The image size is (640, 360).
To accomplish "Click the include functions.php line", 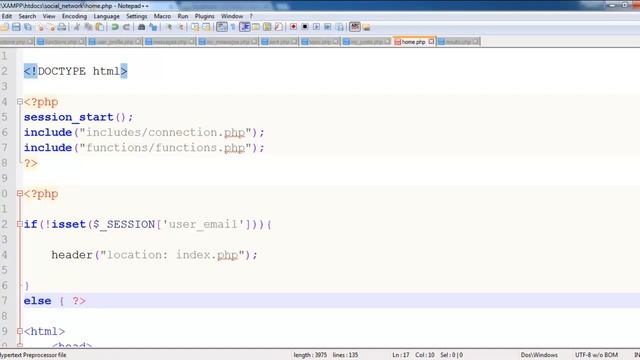I will coord(144,148).
